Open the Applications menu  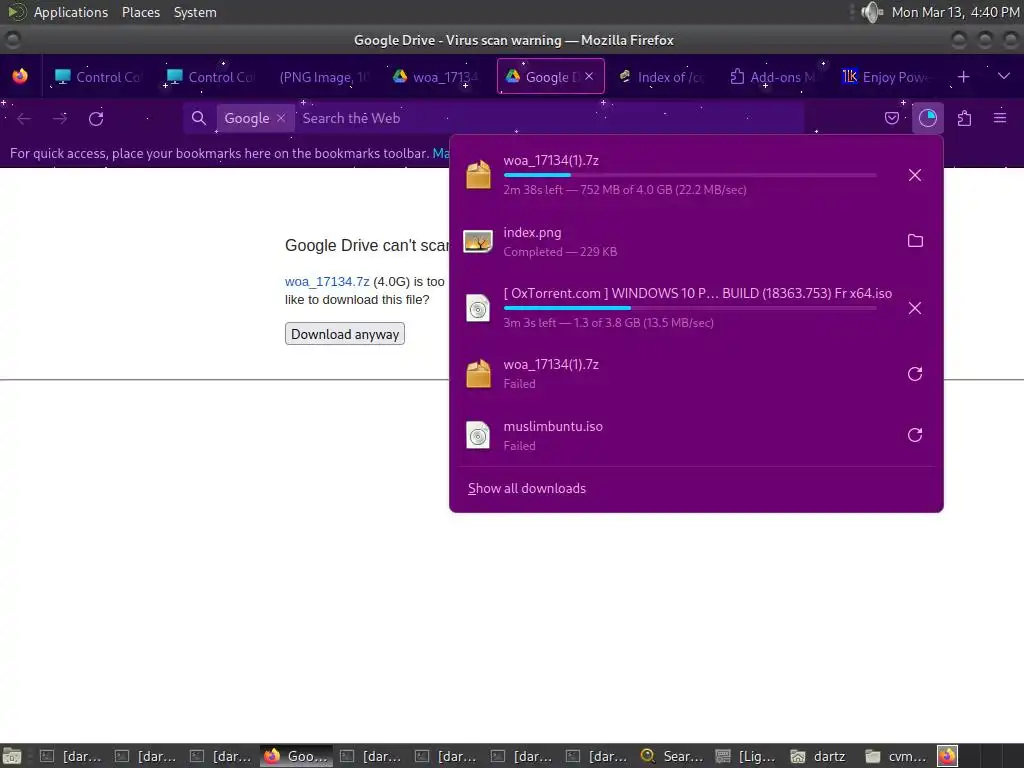(71, 12)
